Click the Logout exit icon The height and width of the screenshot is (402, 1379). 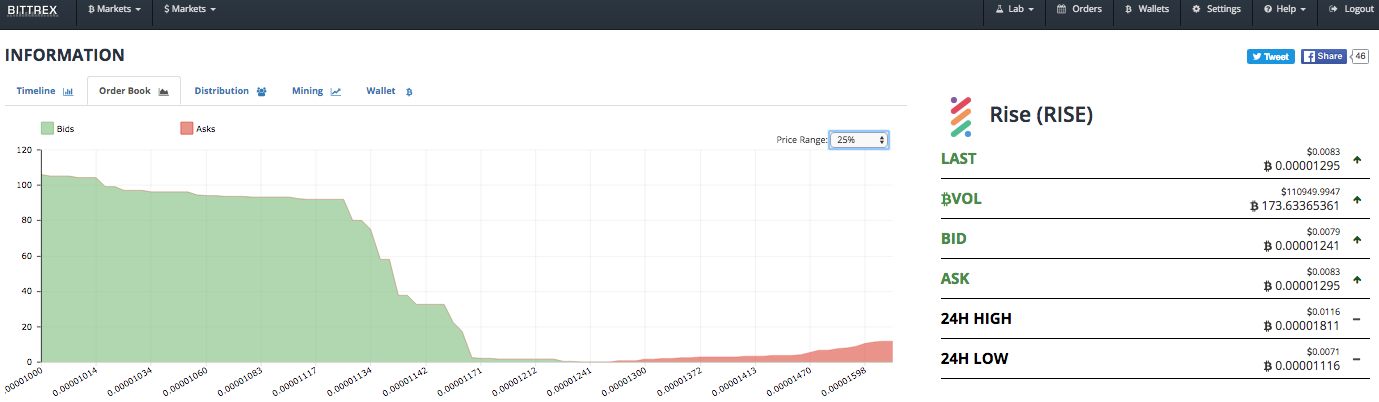[x=1334, y=9]
